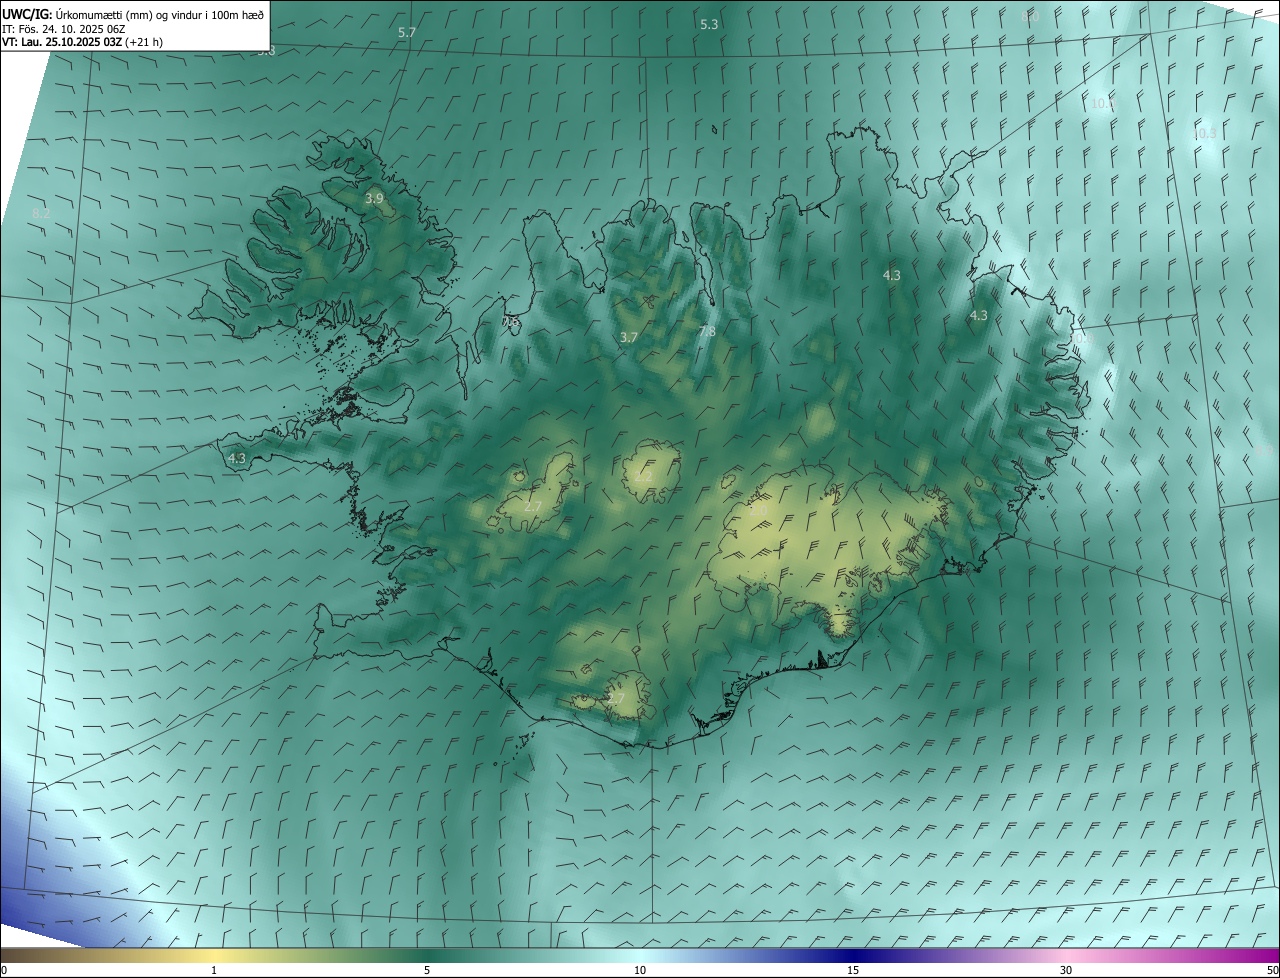Click the 15 tick on the color scale
This screenshot has height=978, width=1280.
(x=853, y=971)
